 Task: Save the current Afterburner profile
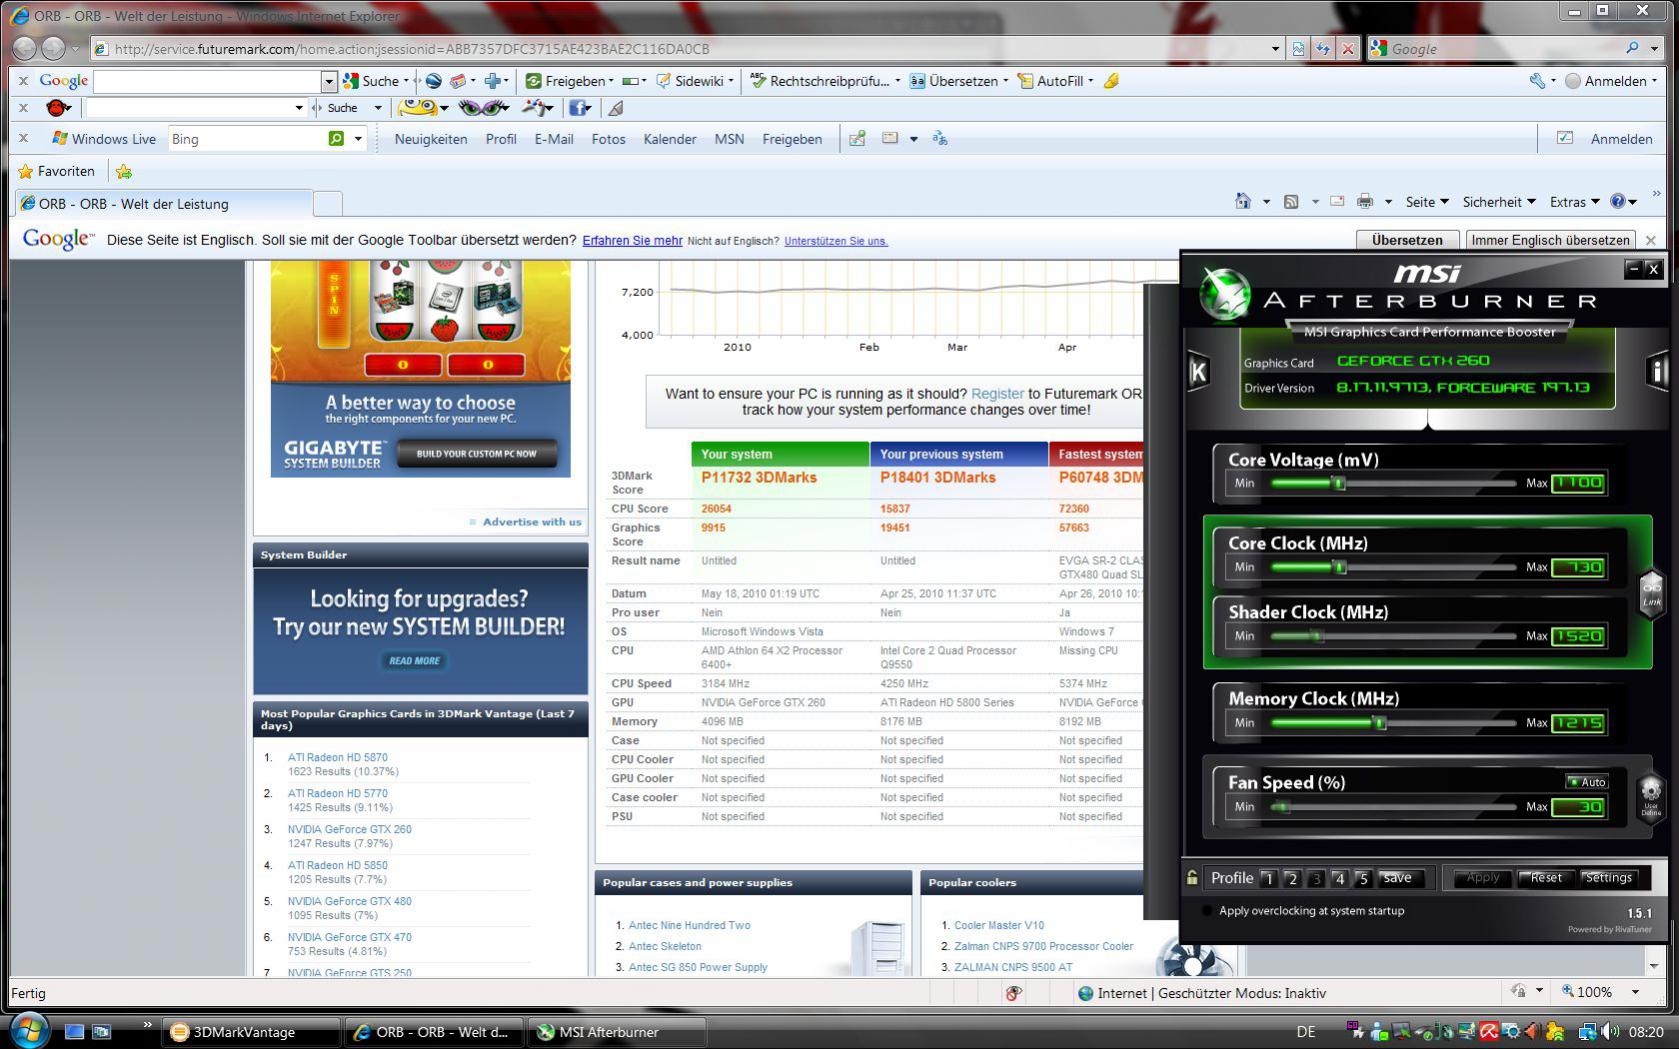[1397, 878]
